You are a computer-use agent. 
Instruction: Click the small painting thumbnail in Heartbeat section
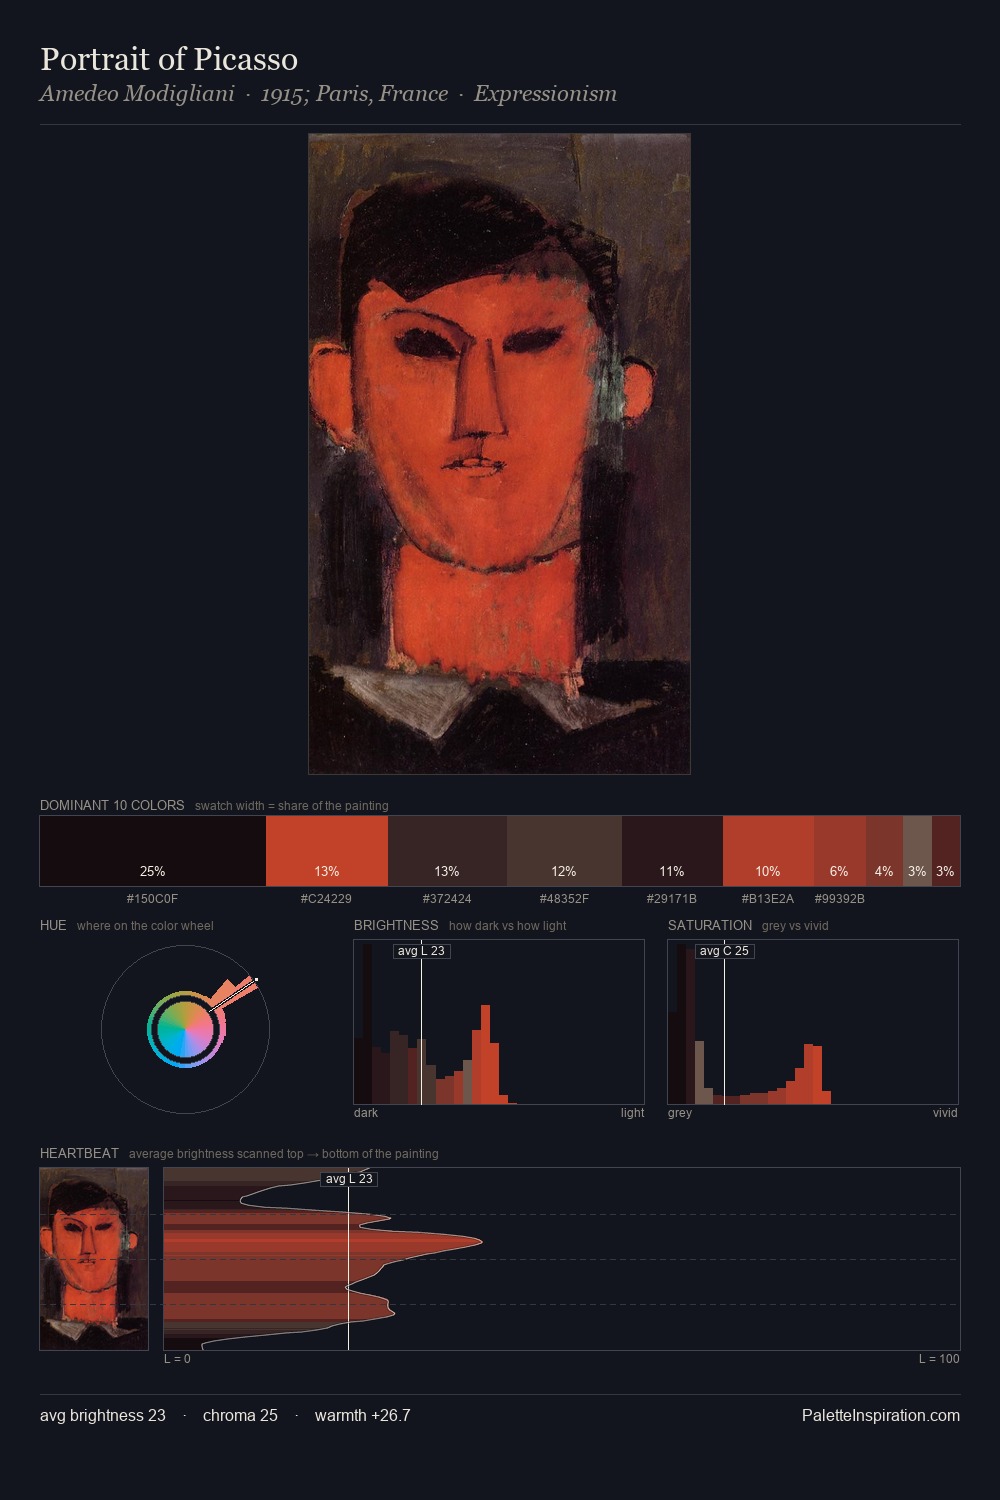click(94, 1259)
